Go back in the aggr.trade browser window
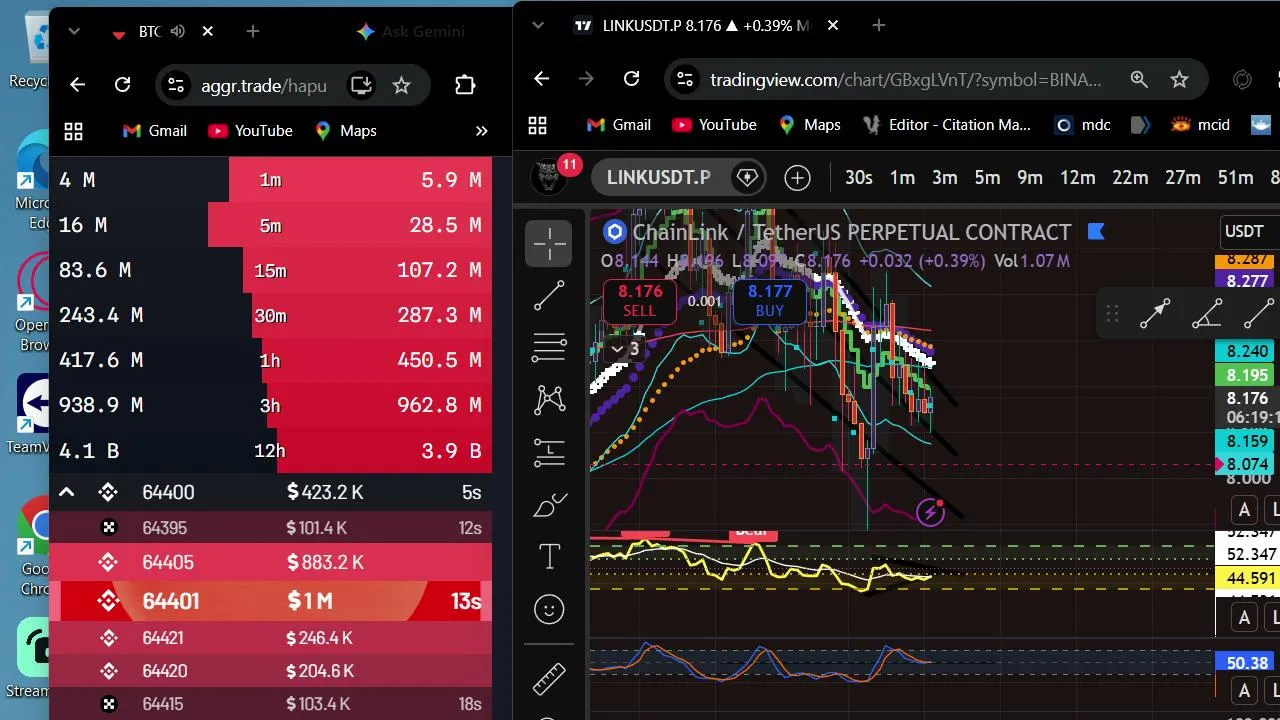 [x=78, y=85]
